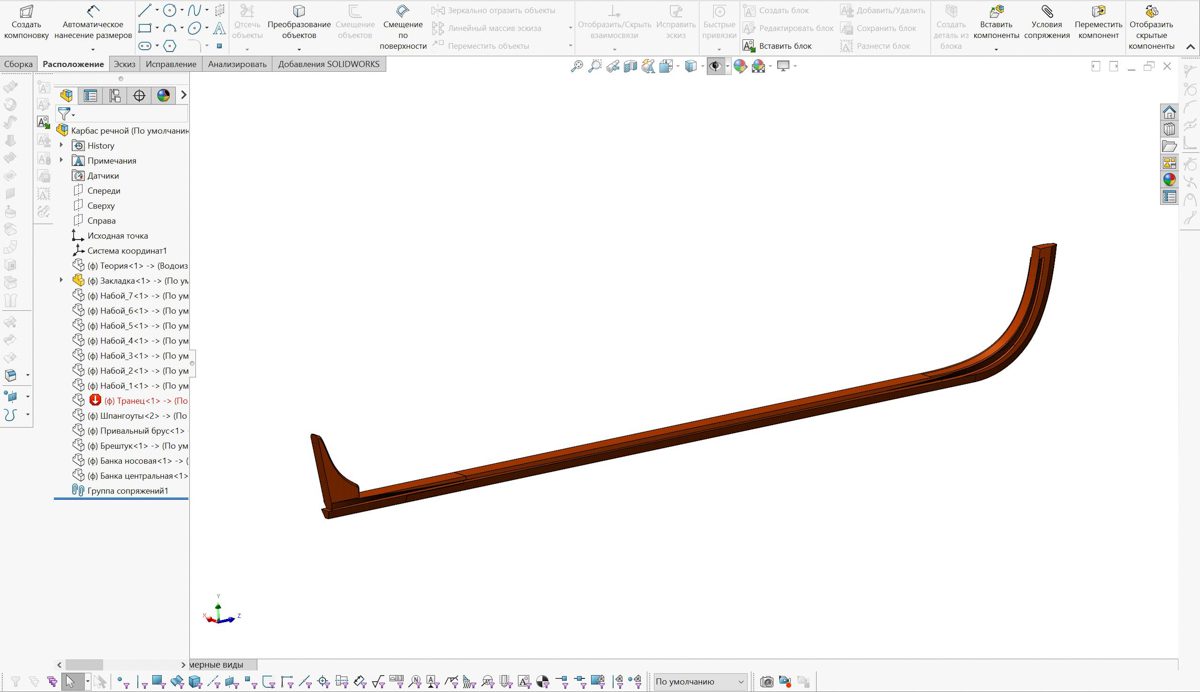Open the ConfigurationManager tab icon
1200x692 pixels.
click(x=115, y=96)
